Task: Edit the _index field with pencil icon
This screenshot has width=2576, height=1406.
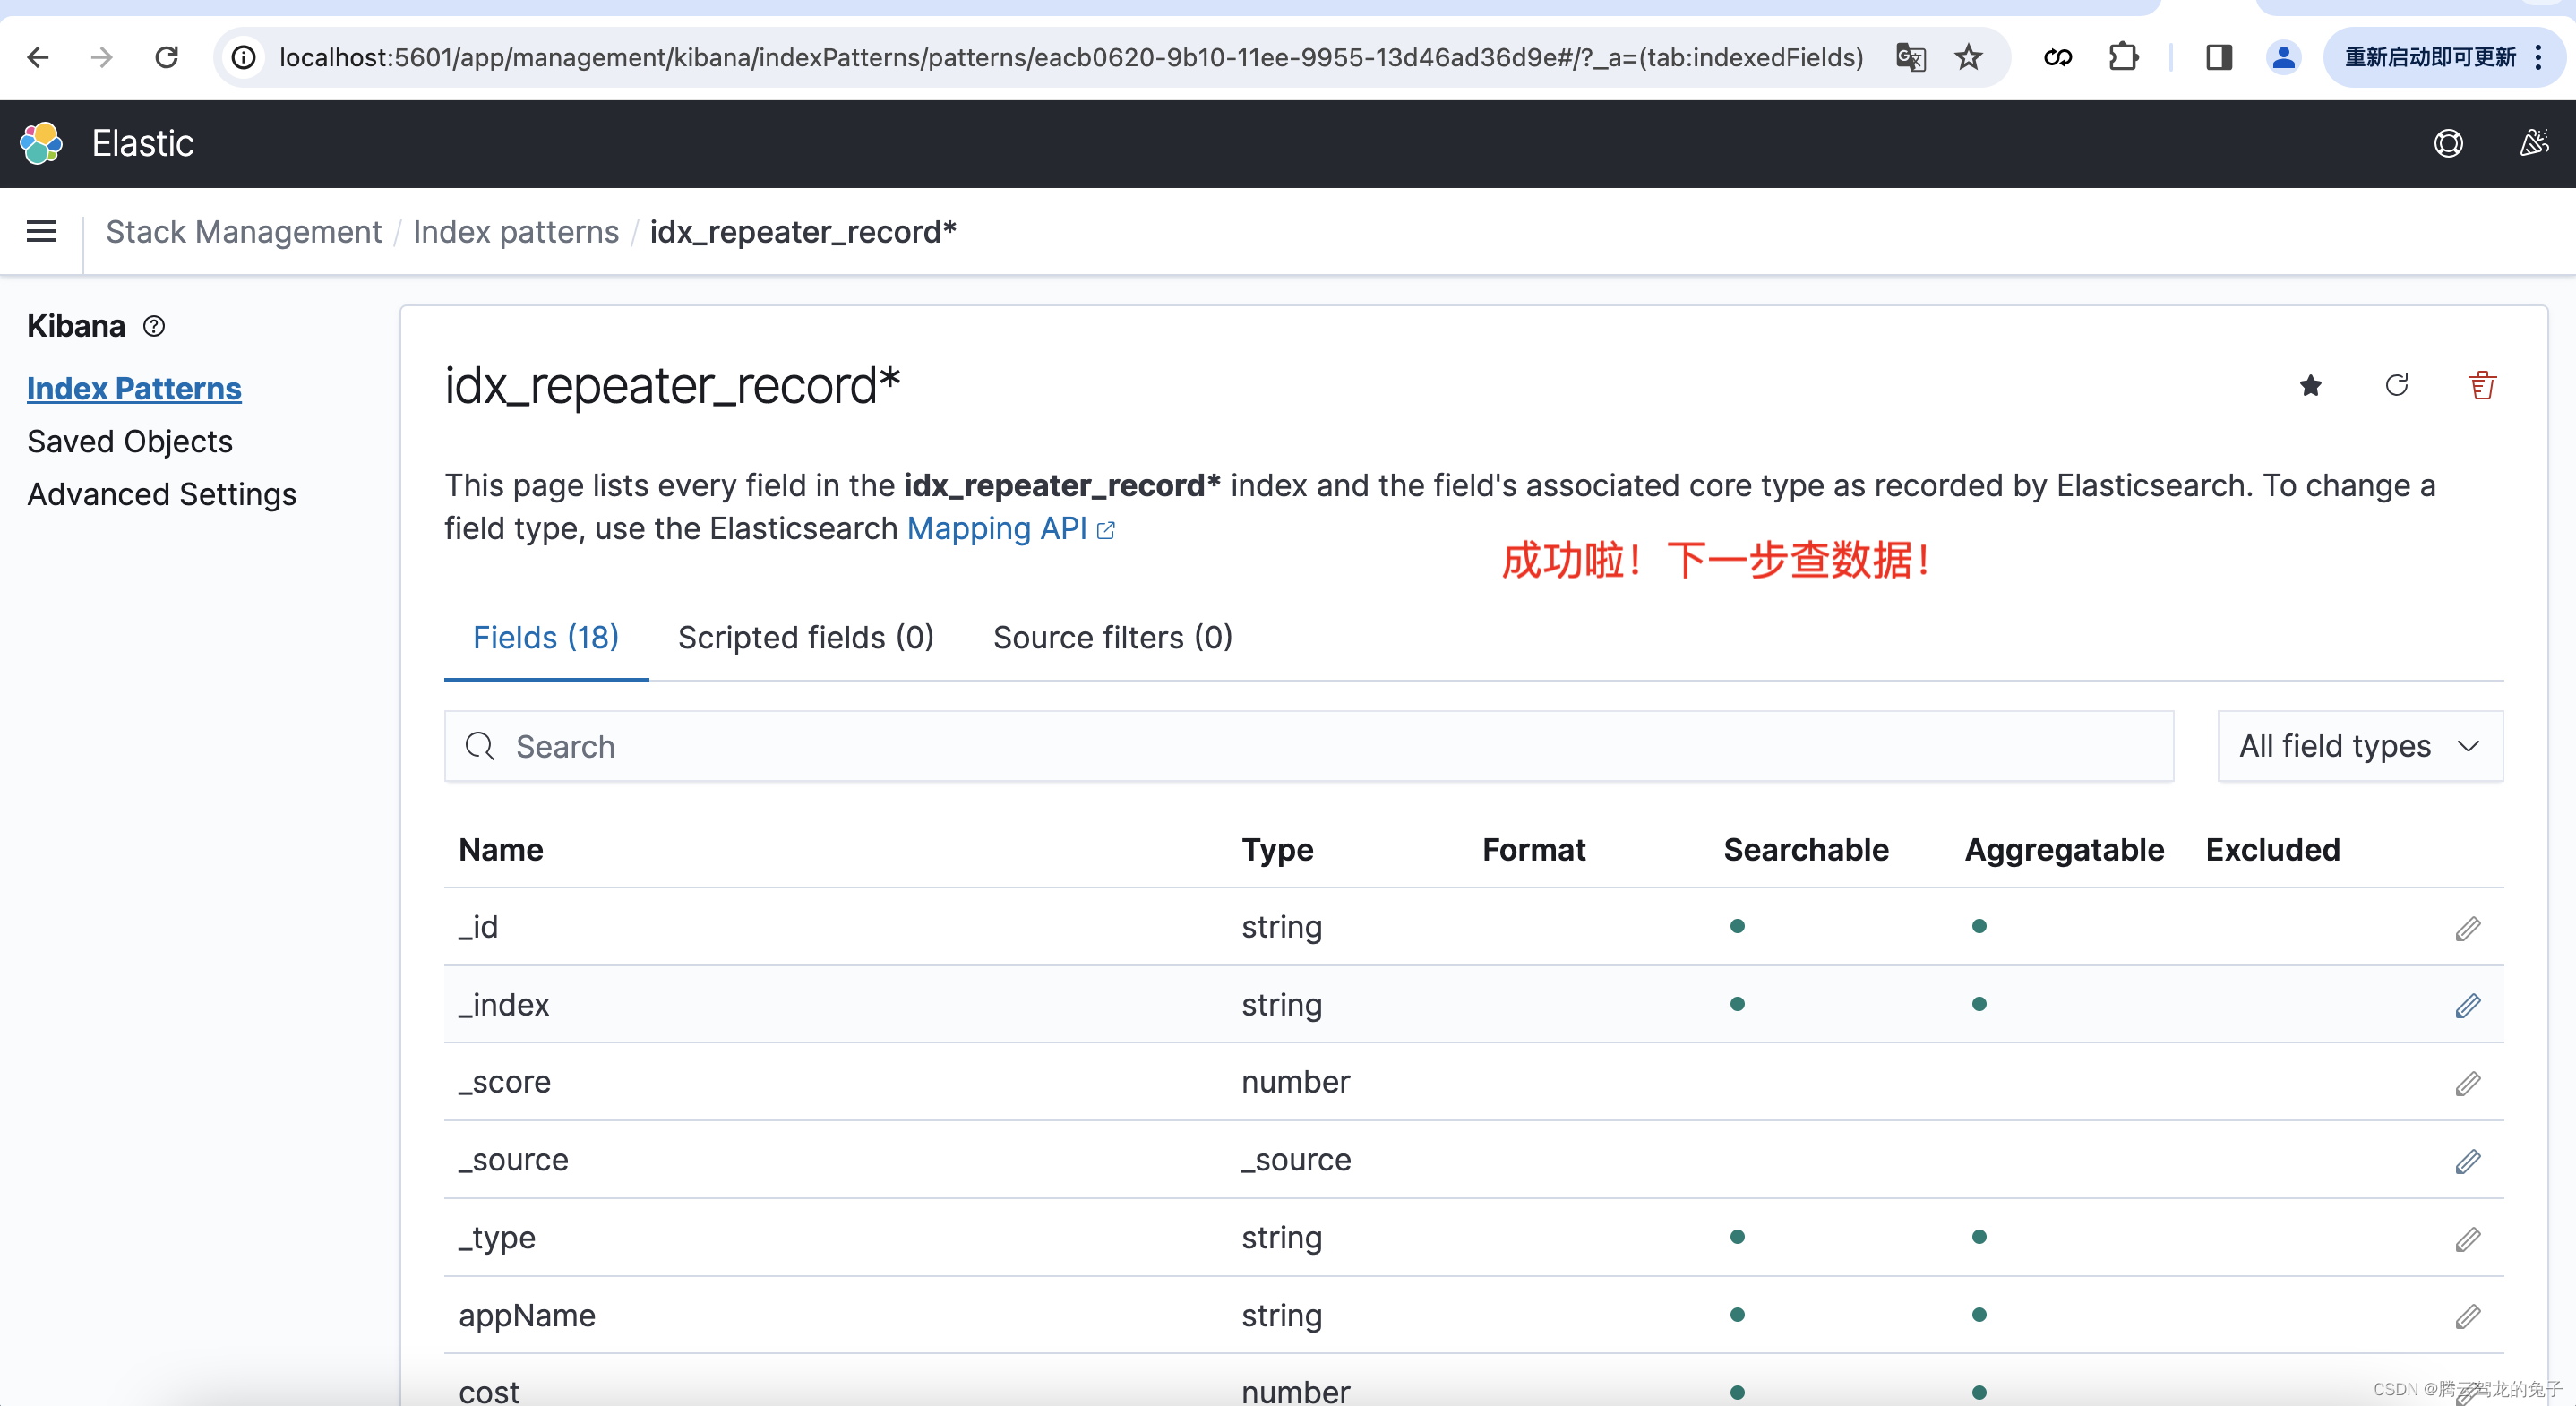Action: click(2467, 1005)
